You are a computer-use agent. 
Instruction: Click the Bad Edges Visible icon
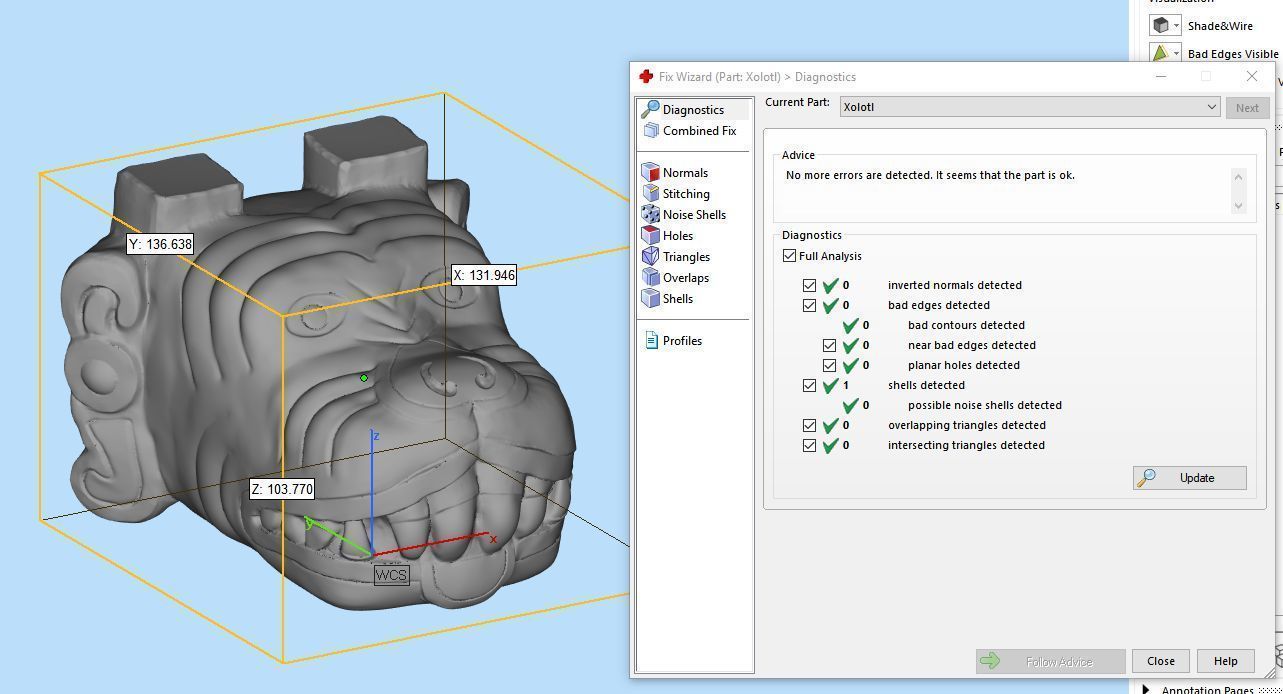[1161, 53]
